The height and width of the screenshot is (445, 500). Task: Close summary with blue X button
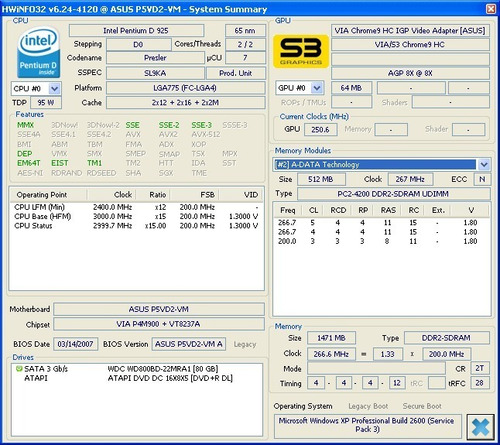coord(480,427)
